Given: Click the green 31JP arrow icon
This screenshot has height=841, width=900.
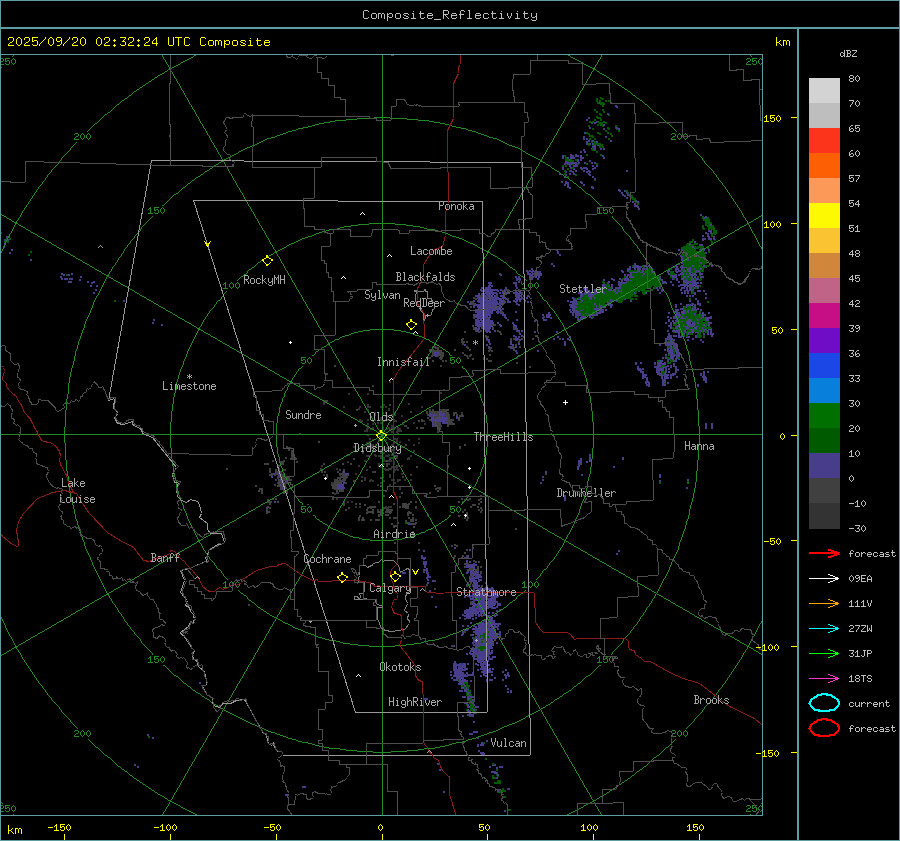Looking at the screenshot, I should point(824,653).
